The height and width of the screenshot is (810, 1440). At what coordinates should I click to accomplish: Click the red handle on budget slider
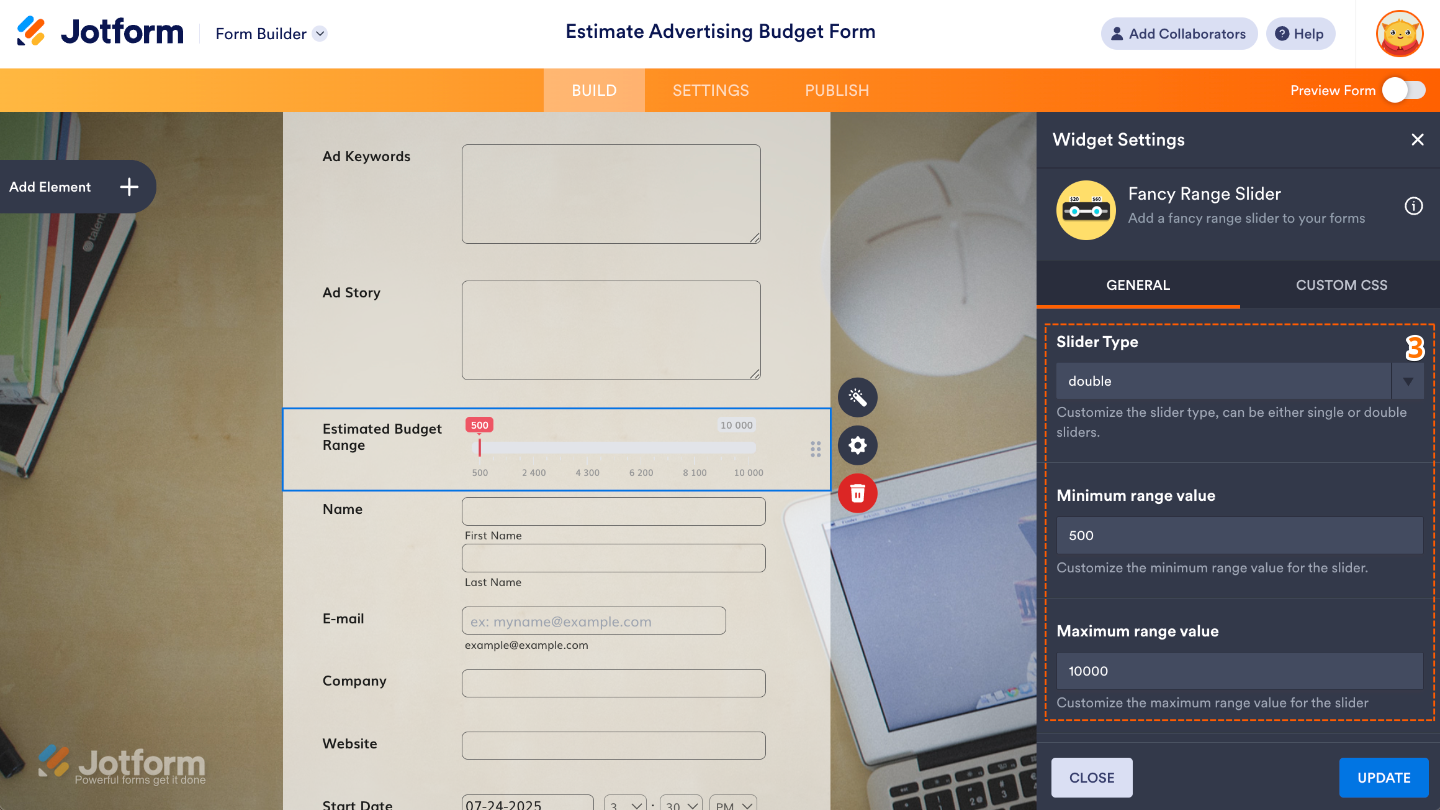pyautogui.click(x=479, y=446)
